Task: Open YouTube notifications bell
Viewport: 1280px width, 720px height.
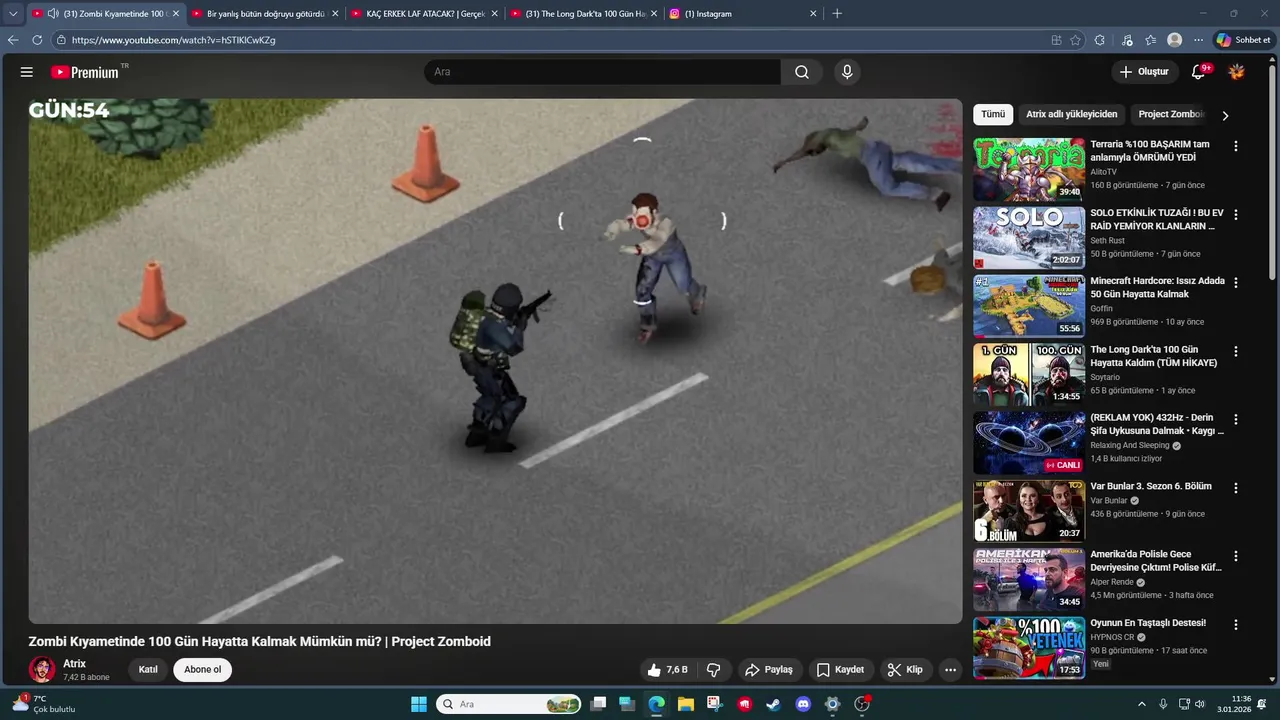Action: pos(1198,72)
